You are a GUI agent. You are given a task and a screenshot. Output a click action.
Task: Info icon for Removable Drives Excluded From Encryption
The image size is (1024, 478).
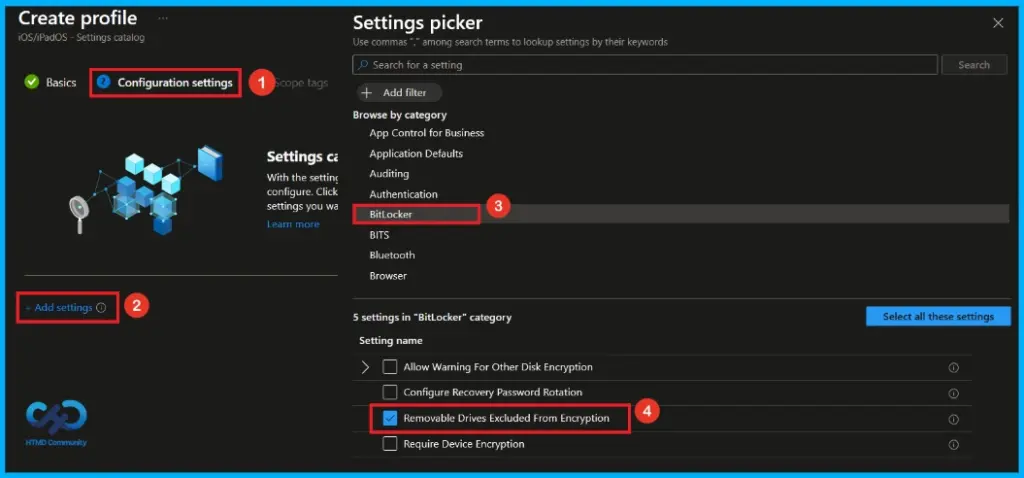pyautogui.click(x=953, y=419)
